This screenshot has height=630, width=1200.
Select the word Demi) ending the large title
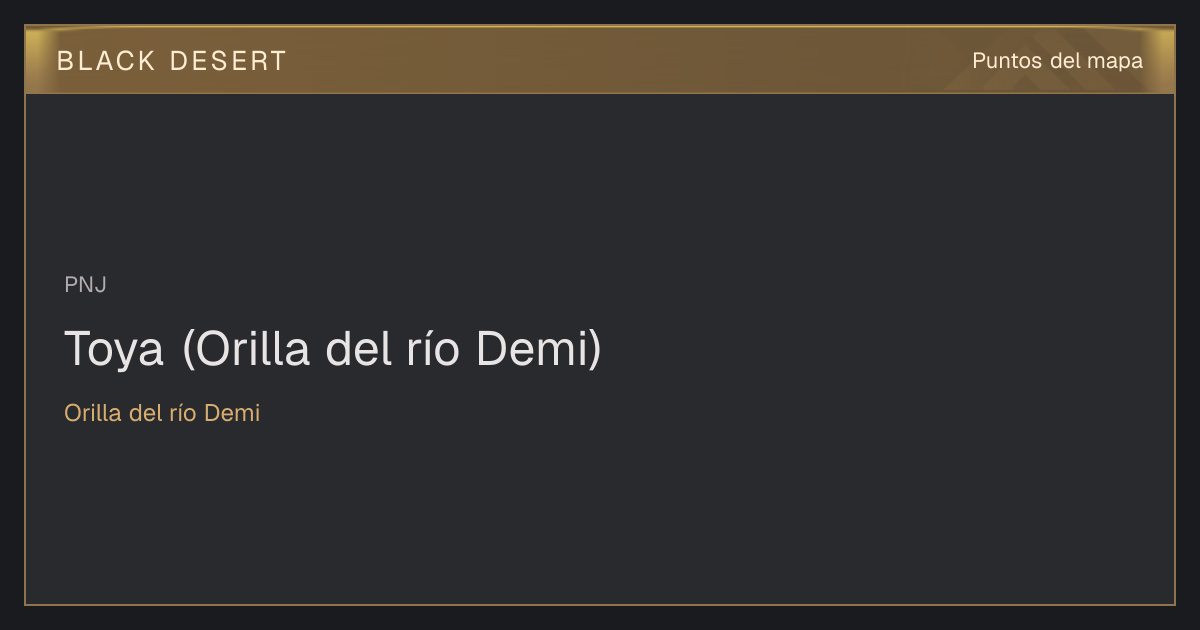[539, 349]
